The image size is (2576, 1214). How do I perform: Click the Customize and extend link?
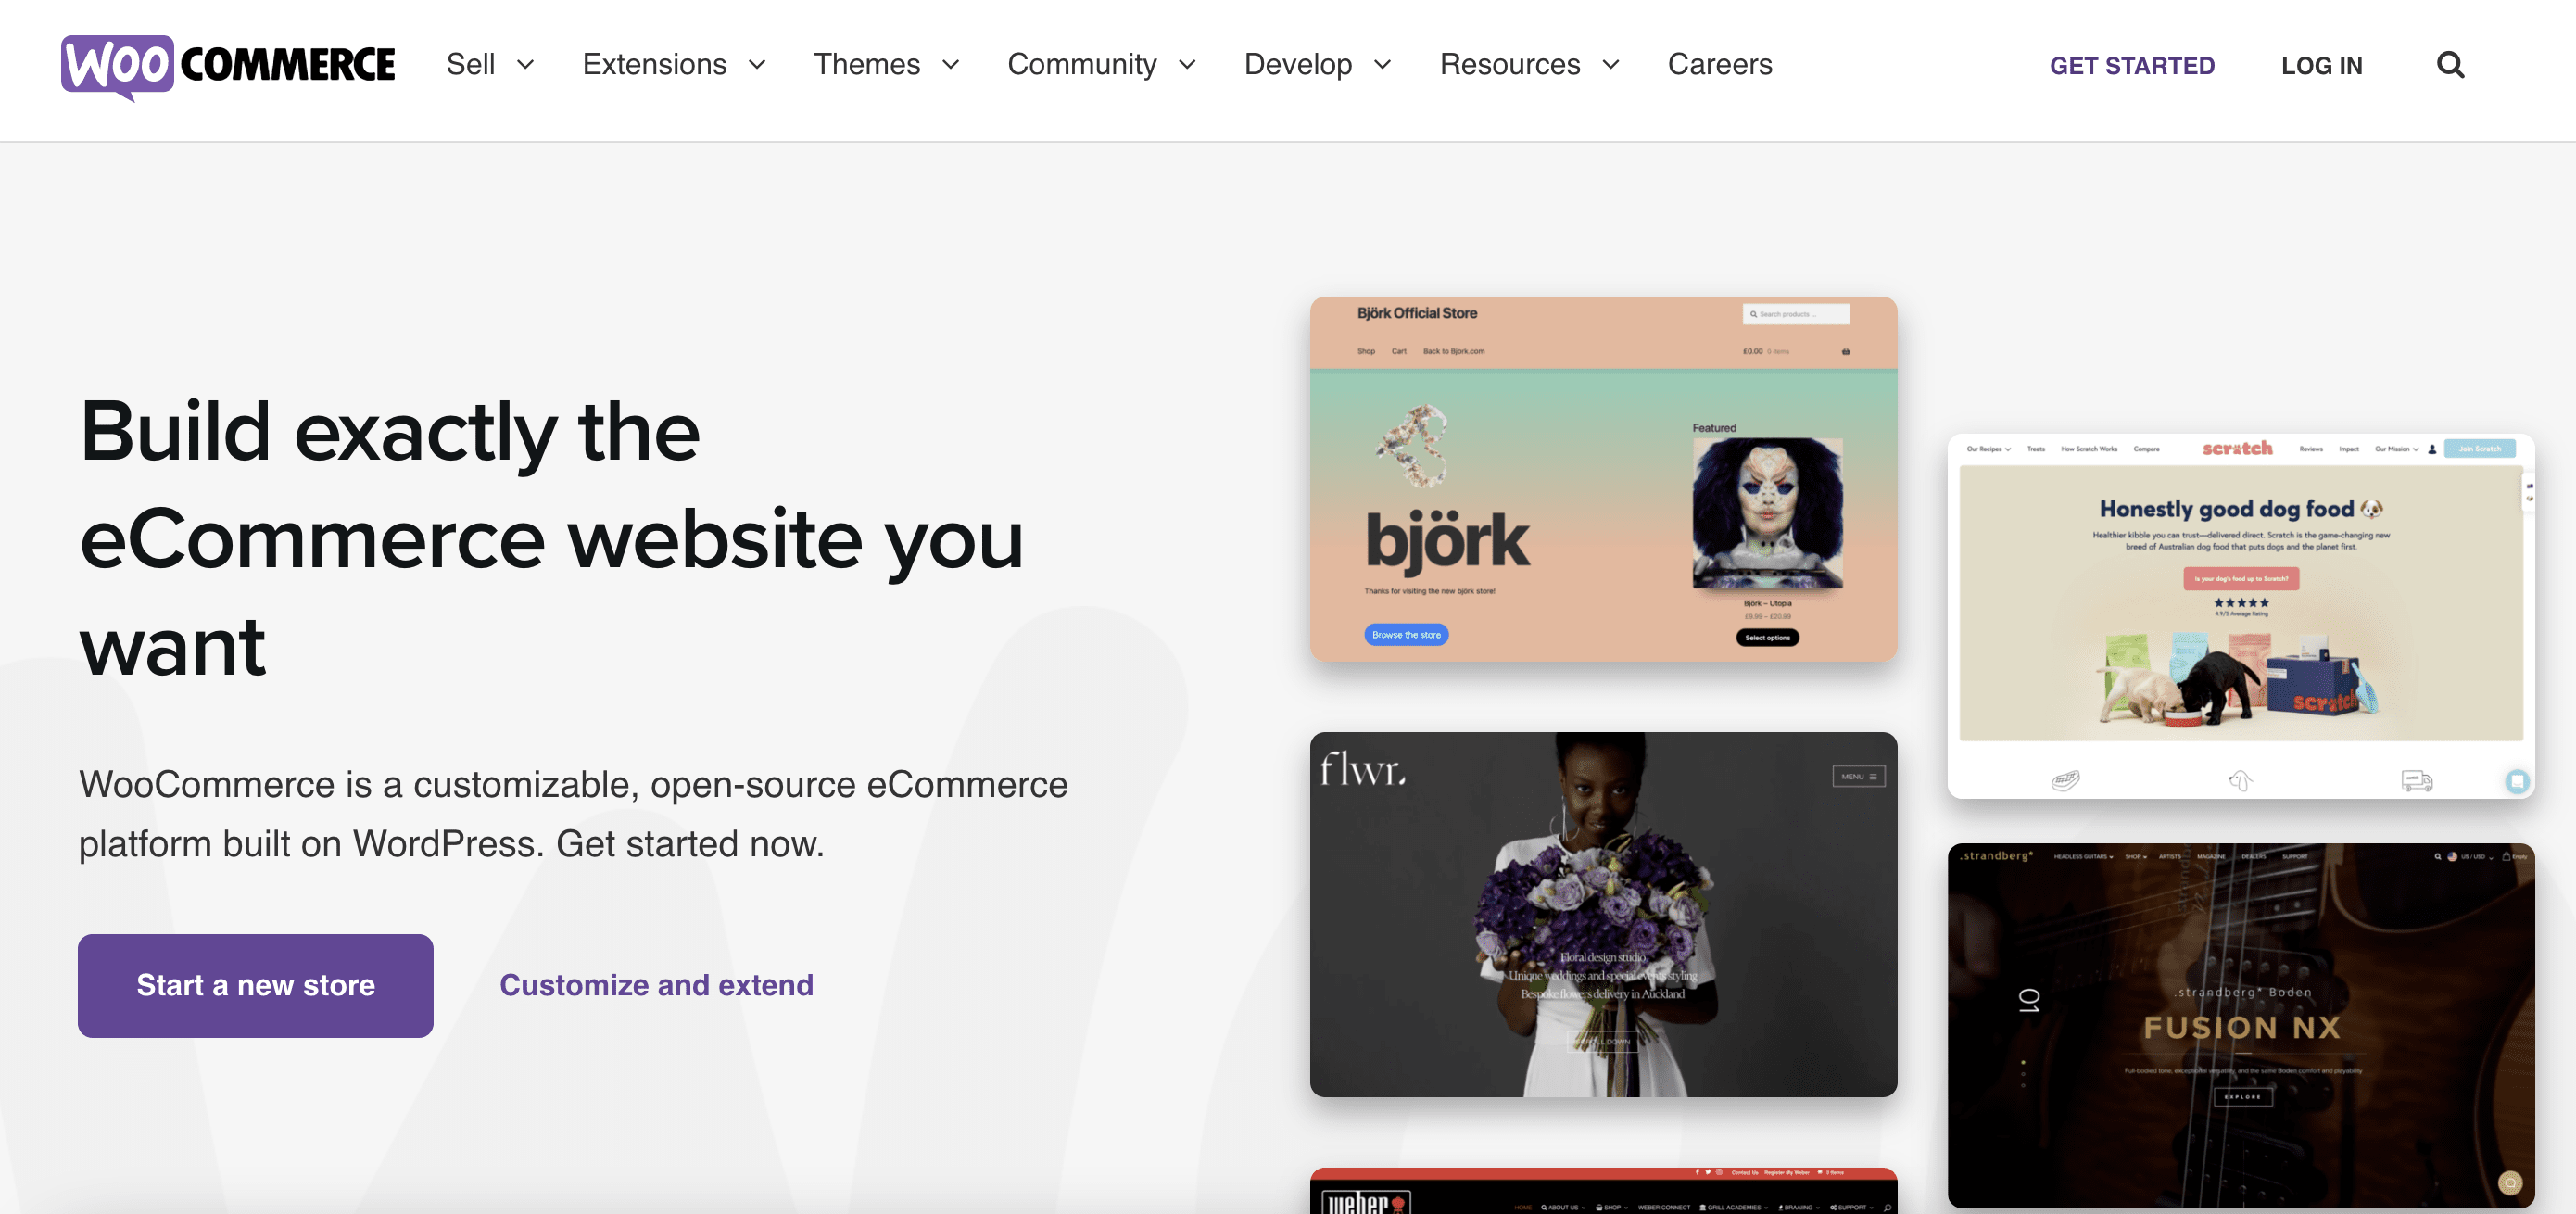(x=656, y=985)
